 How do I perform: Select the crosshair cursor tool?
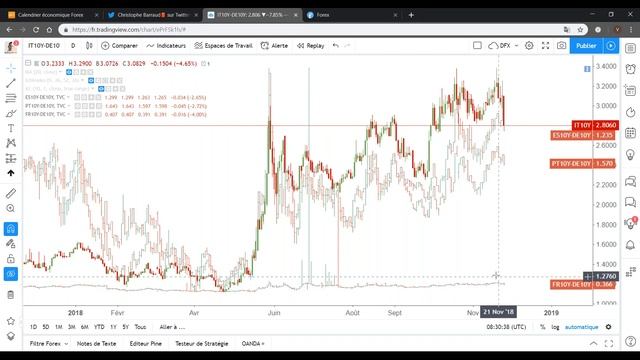11,68
